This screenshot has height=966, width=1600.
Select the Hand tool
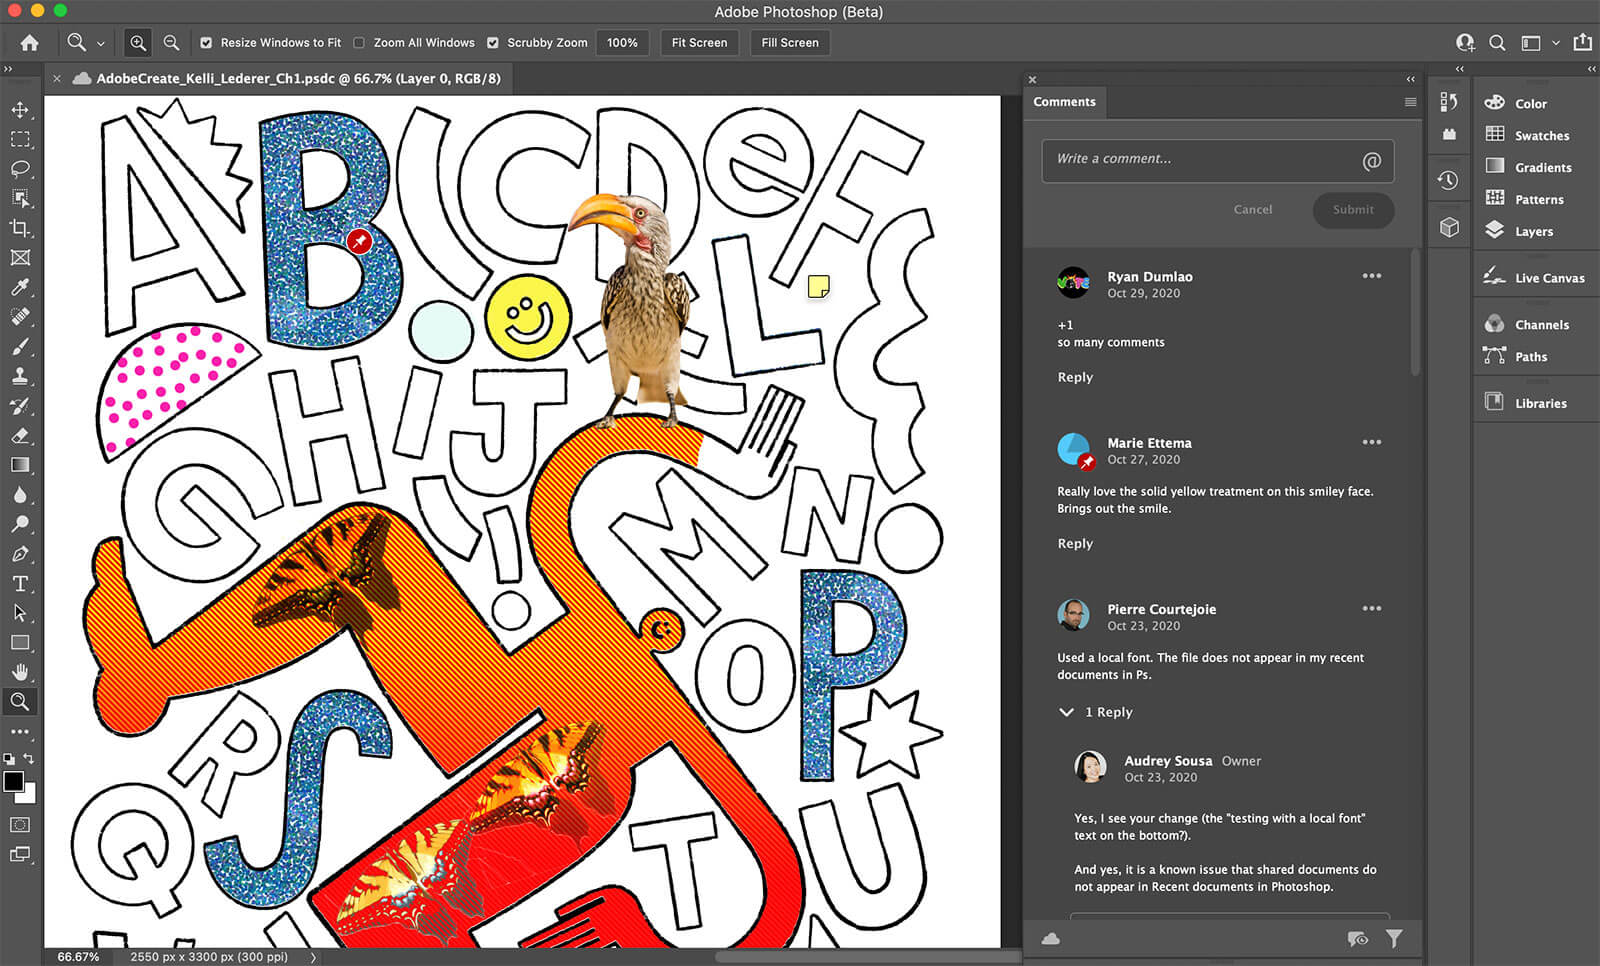[20, 672]
